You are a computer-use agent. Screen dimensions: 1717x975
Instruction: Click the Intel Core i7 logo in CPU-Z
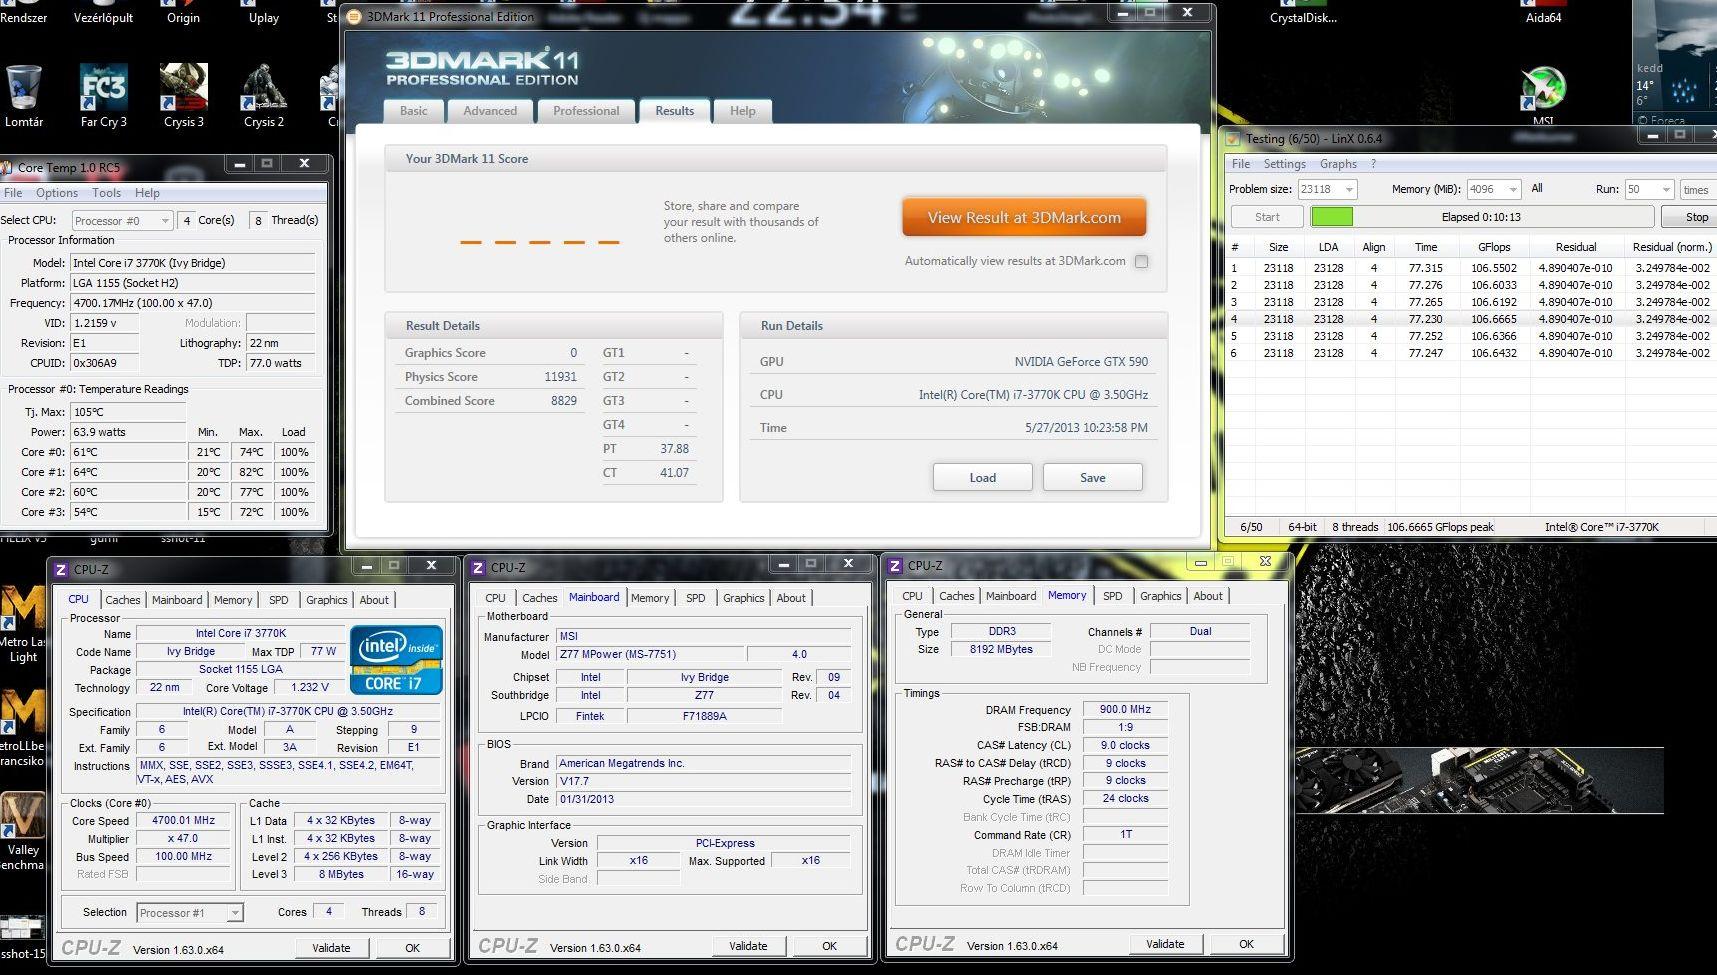(x=396, y=660)
